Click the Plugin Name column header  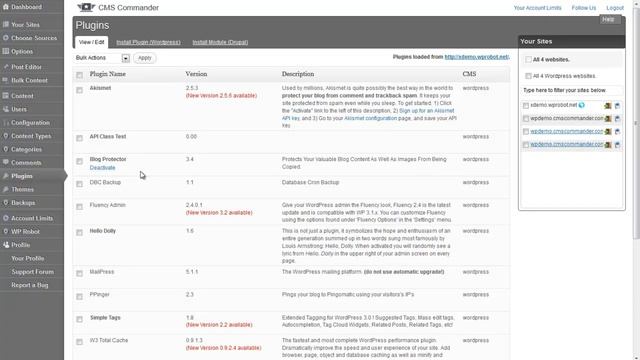click(x=108, y=74)
